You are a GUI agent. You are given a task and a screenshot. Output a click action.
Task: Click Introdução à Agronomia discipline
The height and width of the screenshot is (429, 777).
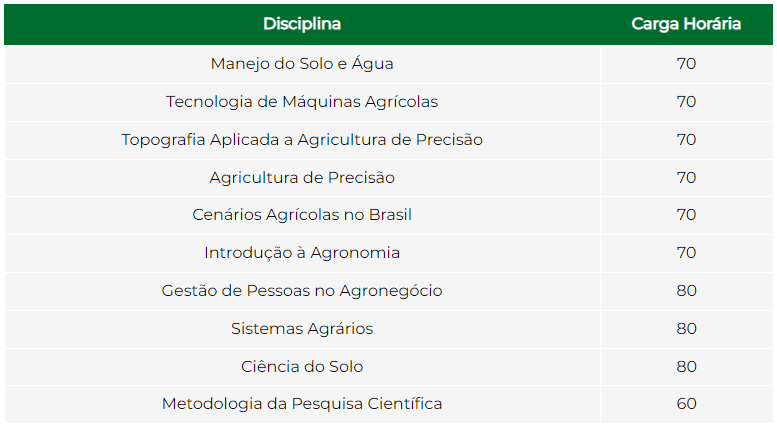[x=302, y=253]
